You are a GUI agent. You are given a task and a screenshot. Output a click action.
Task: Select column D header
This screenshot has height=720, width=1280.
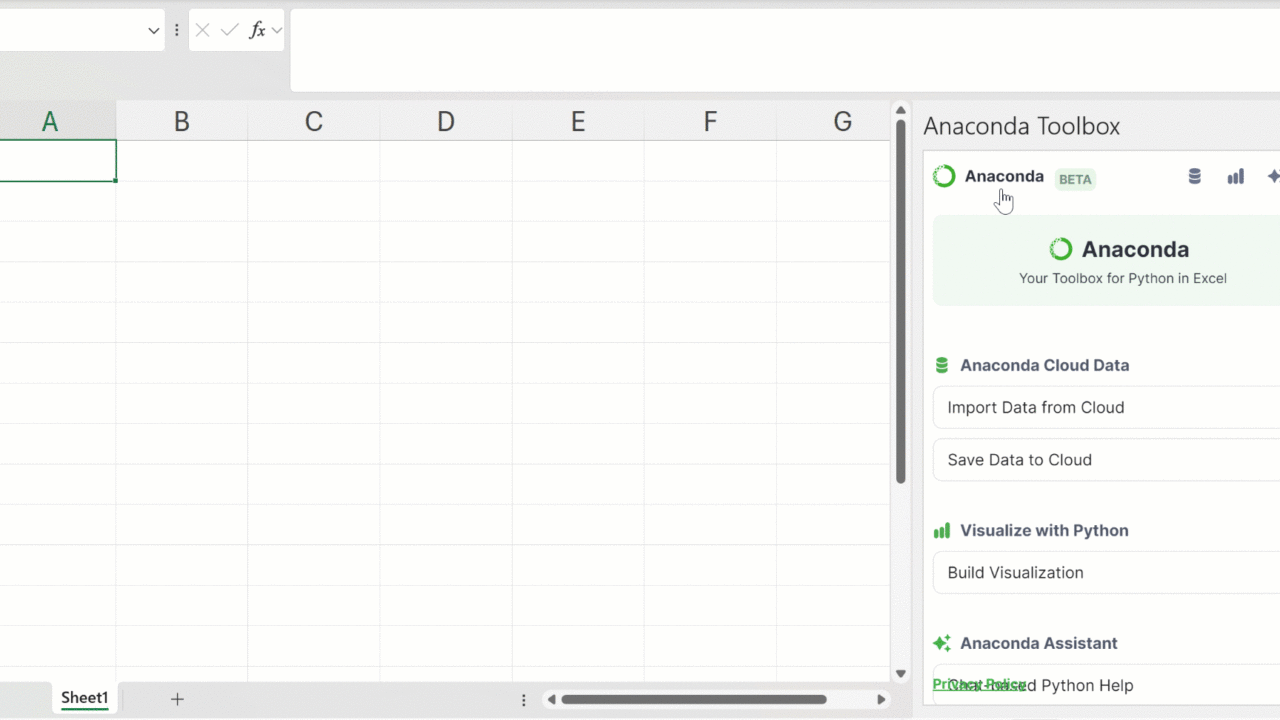446,121
